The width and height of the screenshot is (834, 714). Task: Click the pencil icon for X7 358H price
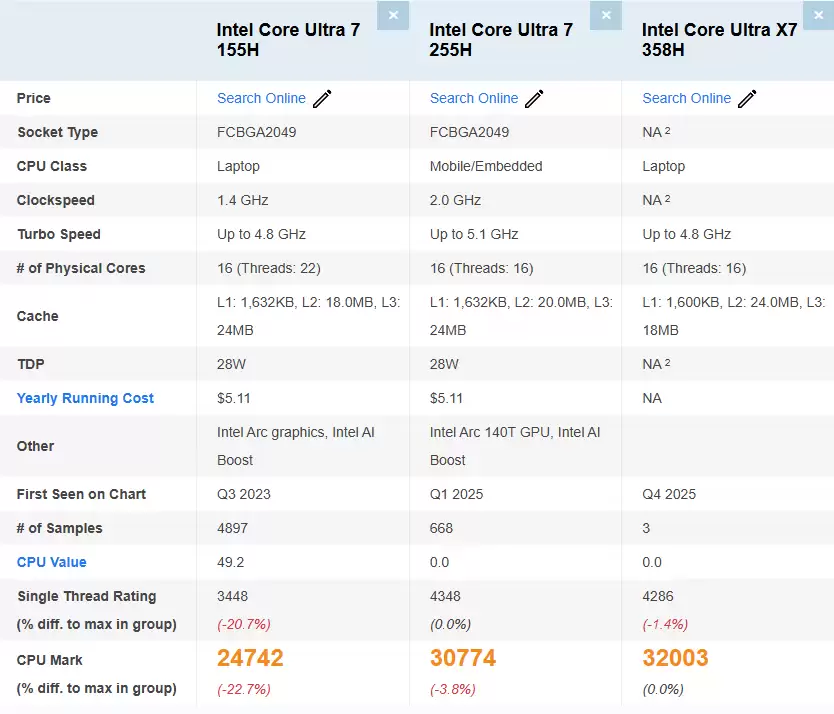coord(746,98)
